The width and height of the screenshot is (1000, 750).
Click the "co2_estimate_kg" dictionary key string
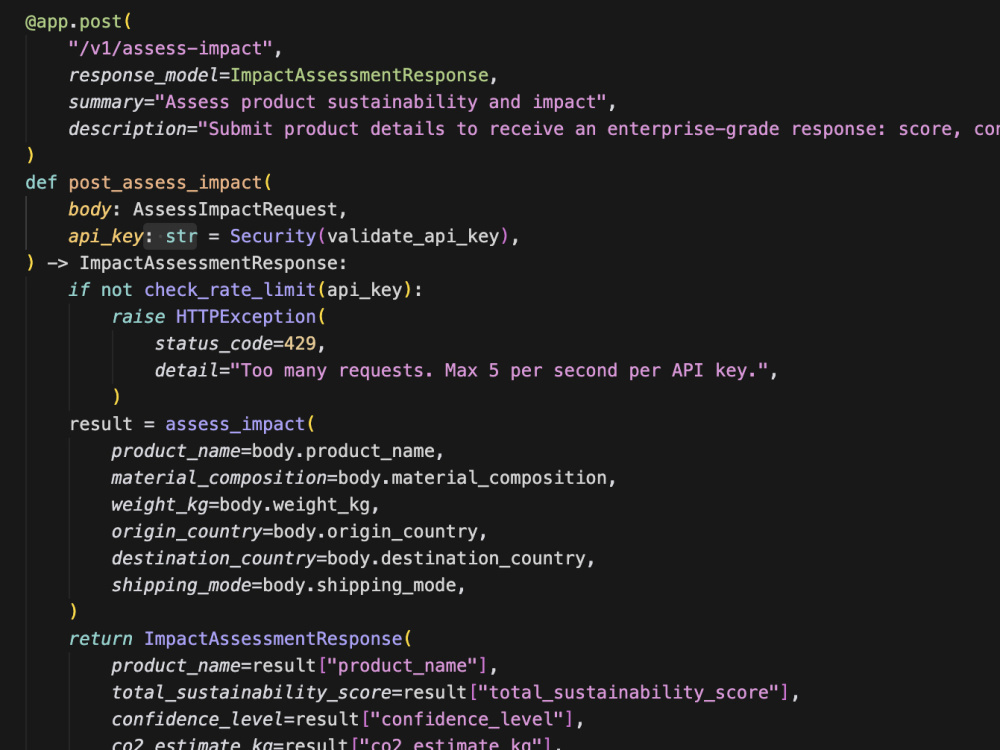click(451, 744)
